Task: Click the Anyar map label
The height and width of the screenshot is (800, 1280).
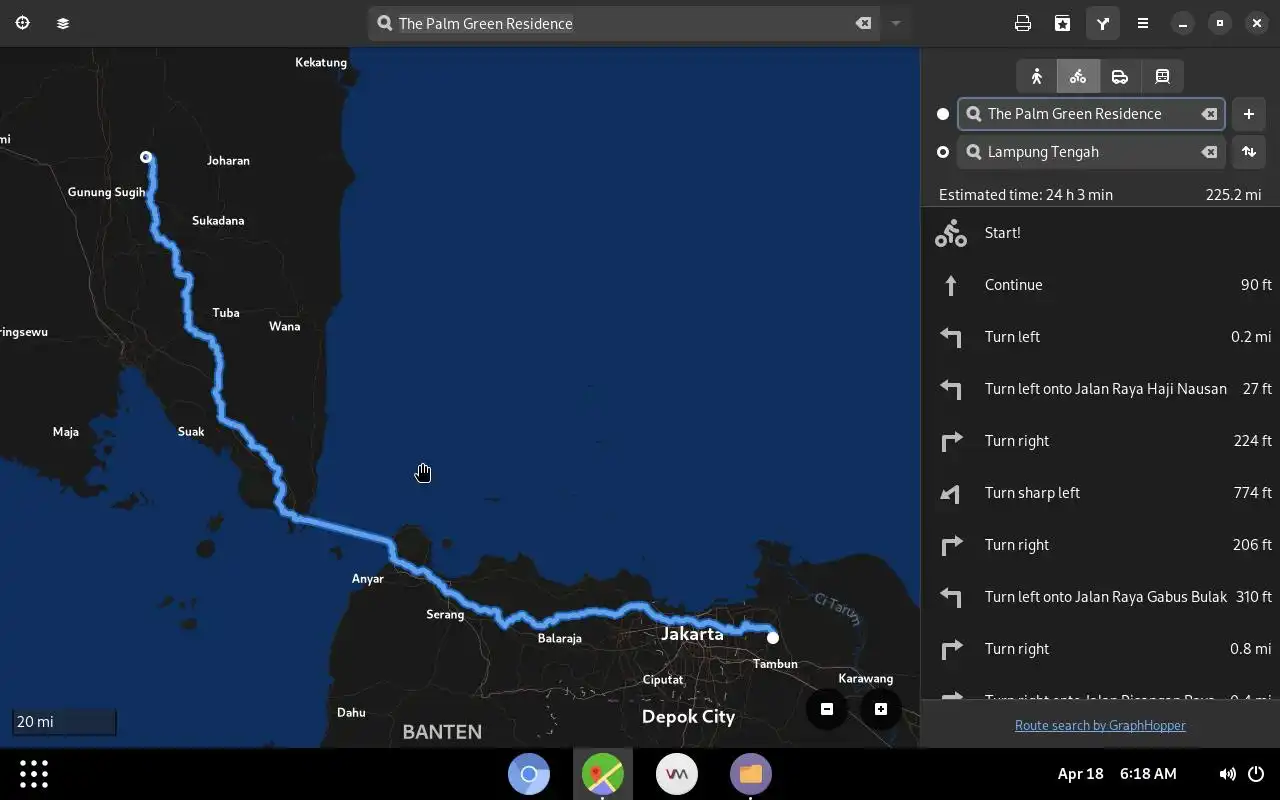Action: pyautogui.click(x=368, y=578)
